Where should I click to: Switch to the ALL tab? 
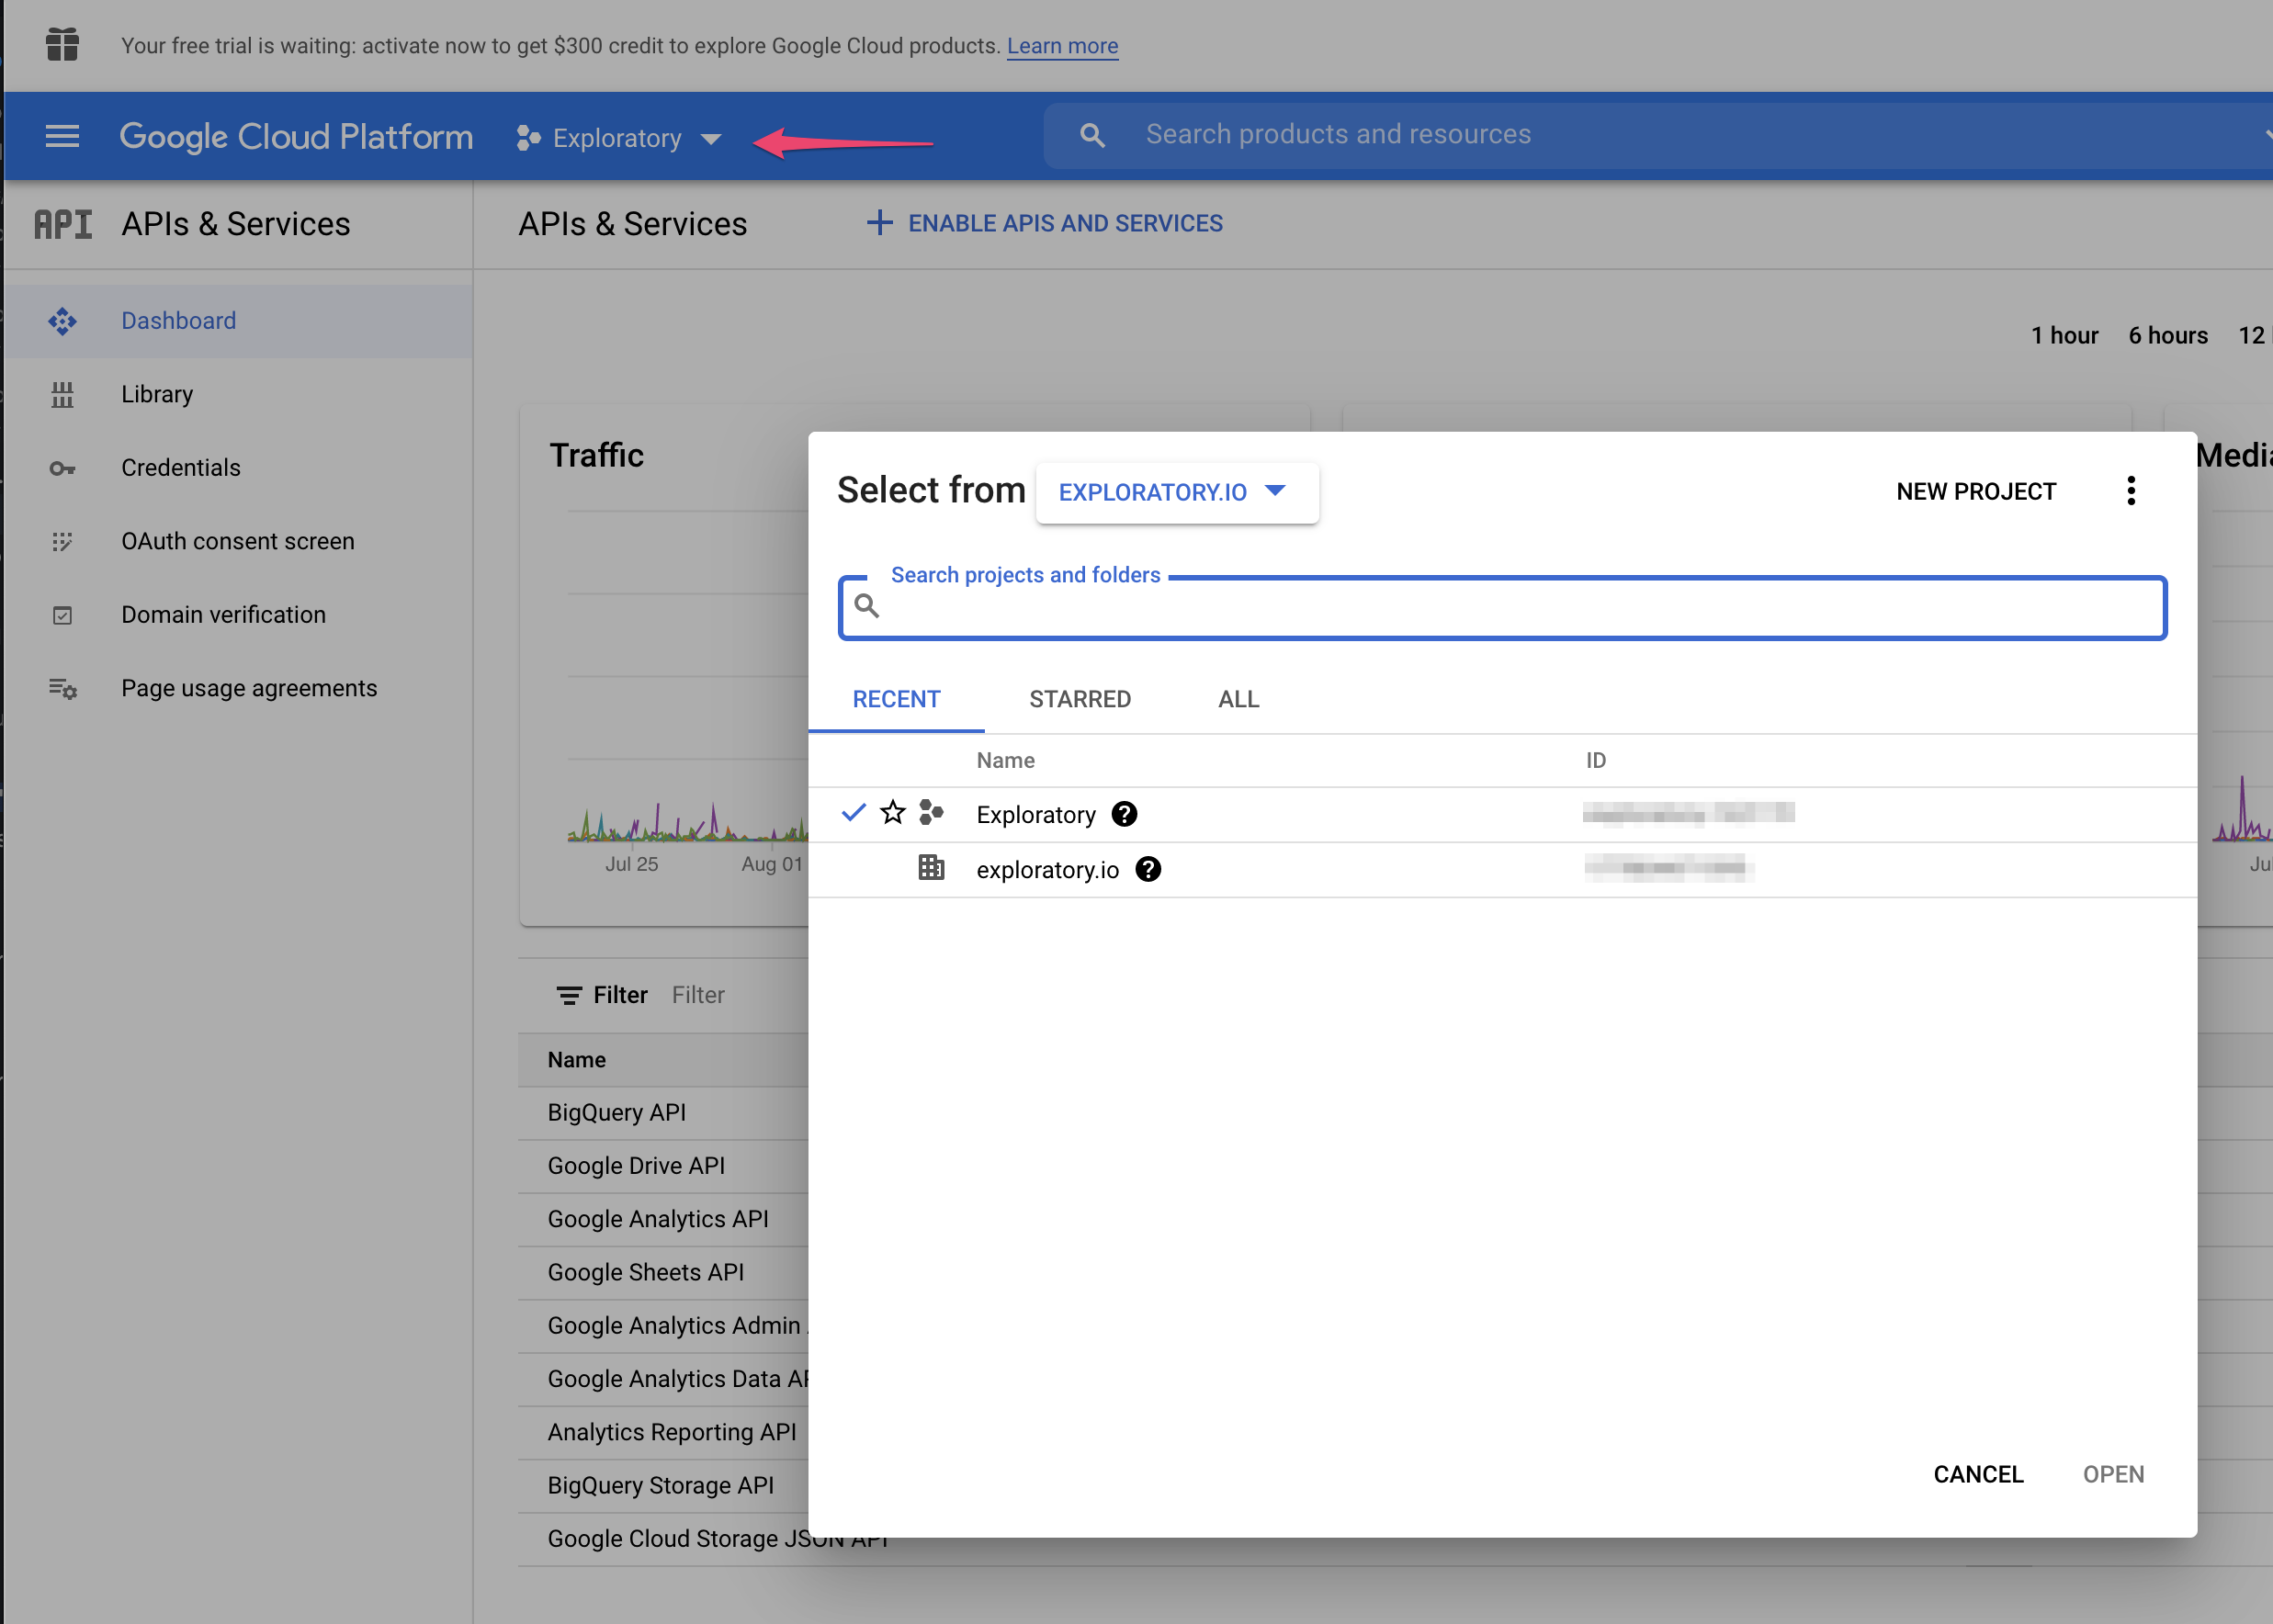tap(1238, 699)
